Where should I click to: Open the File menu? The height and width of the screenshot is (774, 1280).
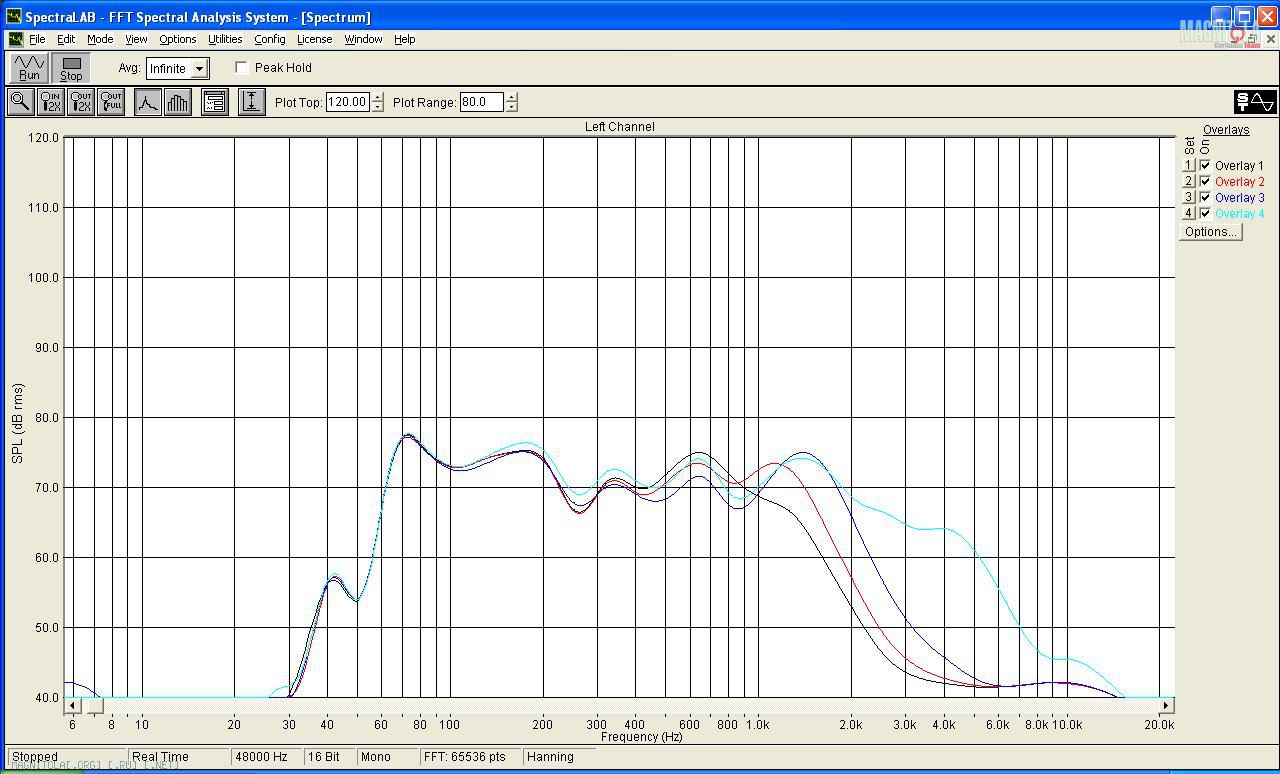point(37,39)
